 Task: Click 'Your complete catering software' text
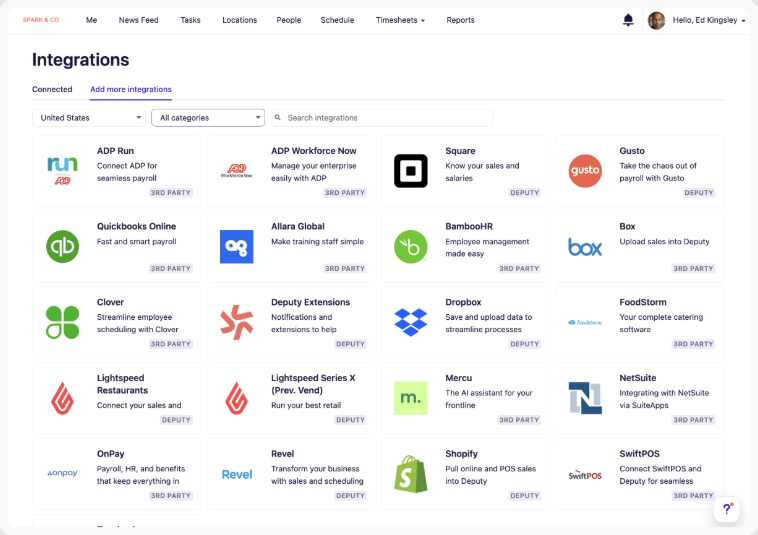pos(661,323)
